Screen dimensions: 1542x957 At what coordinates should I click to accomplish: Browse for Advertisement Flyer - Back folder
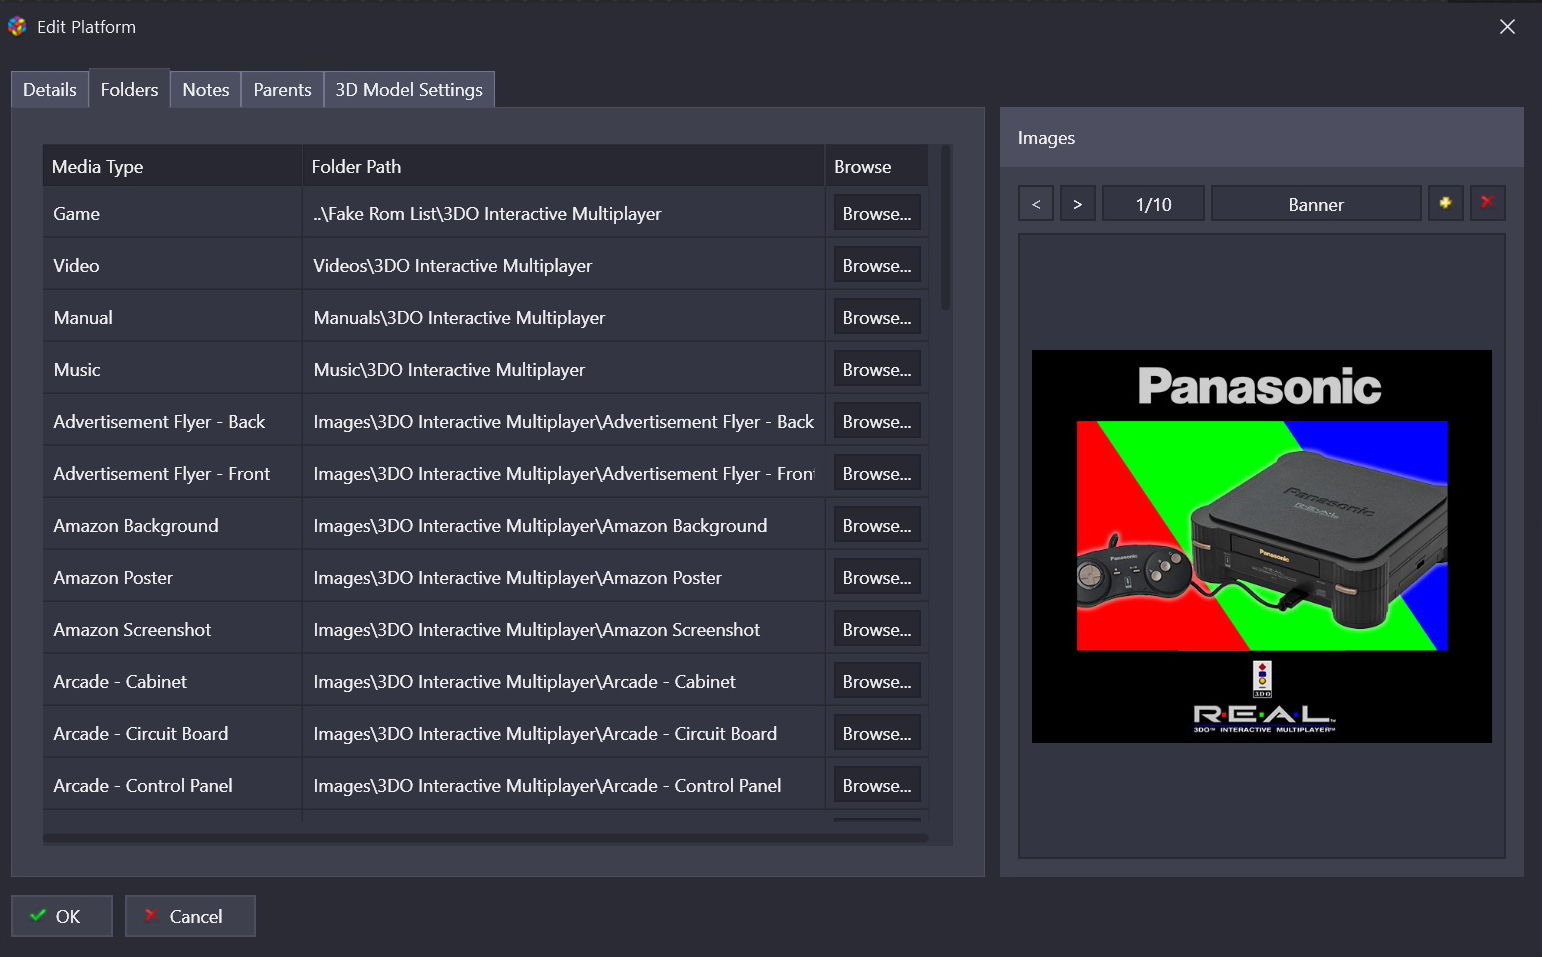(x=877, y=421)
